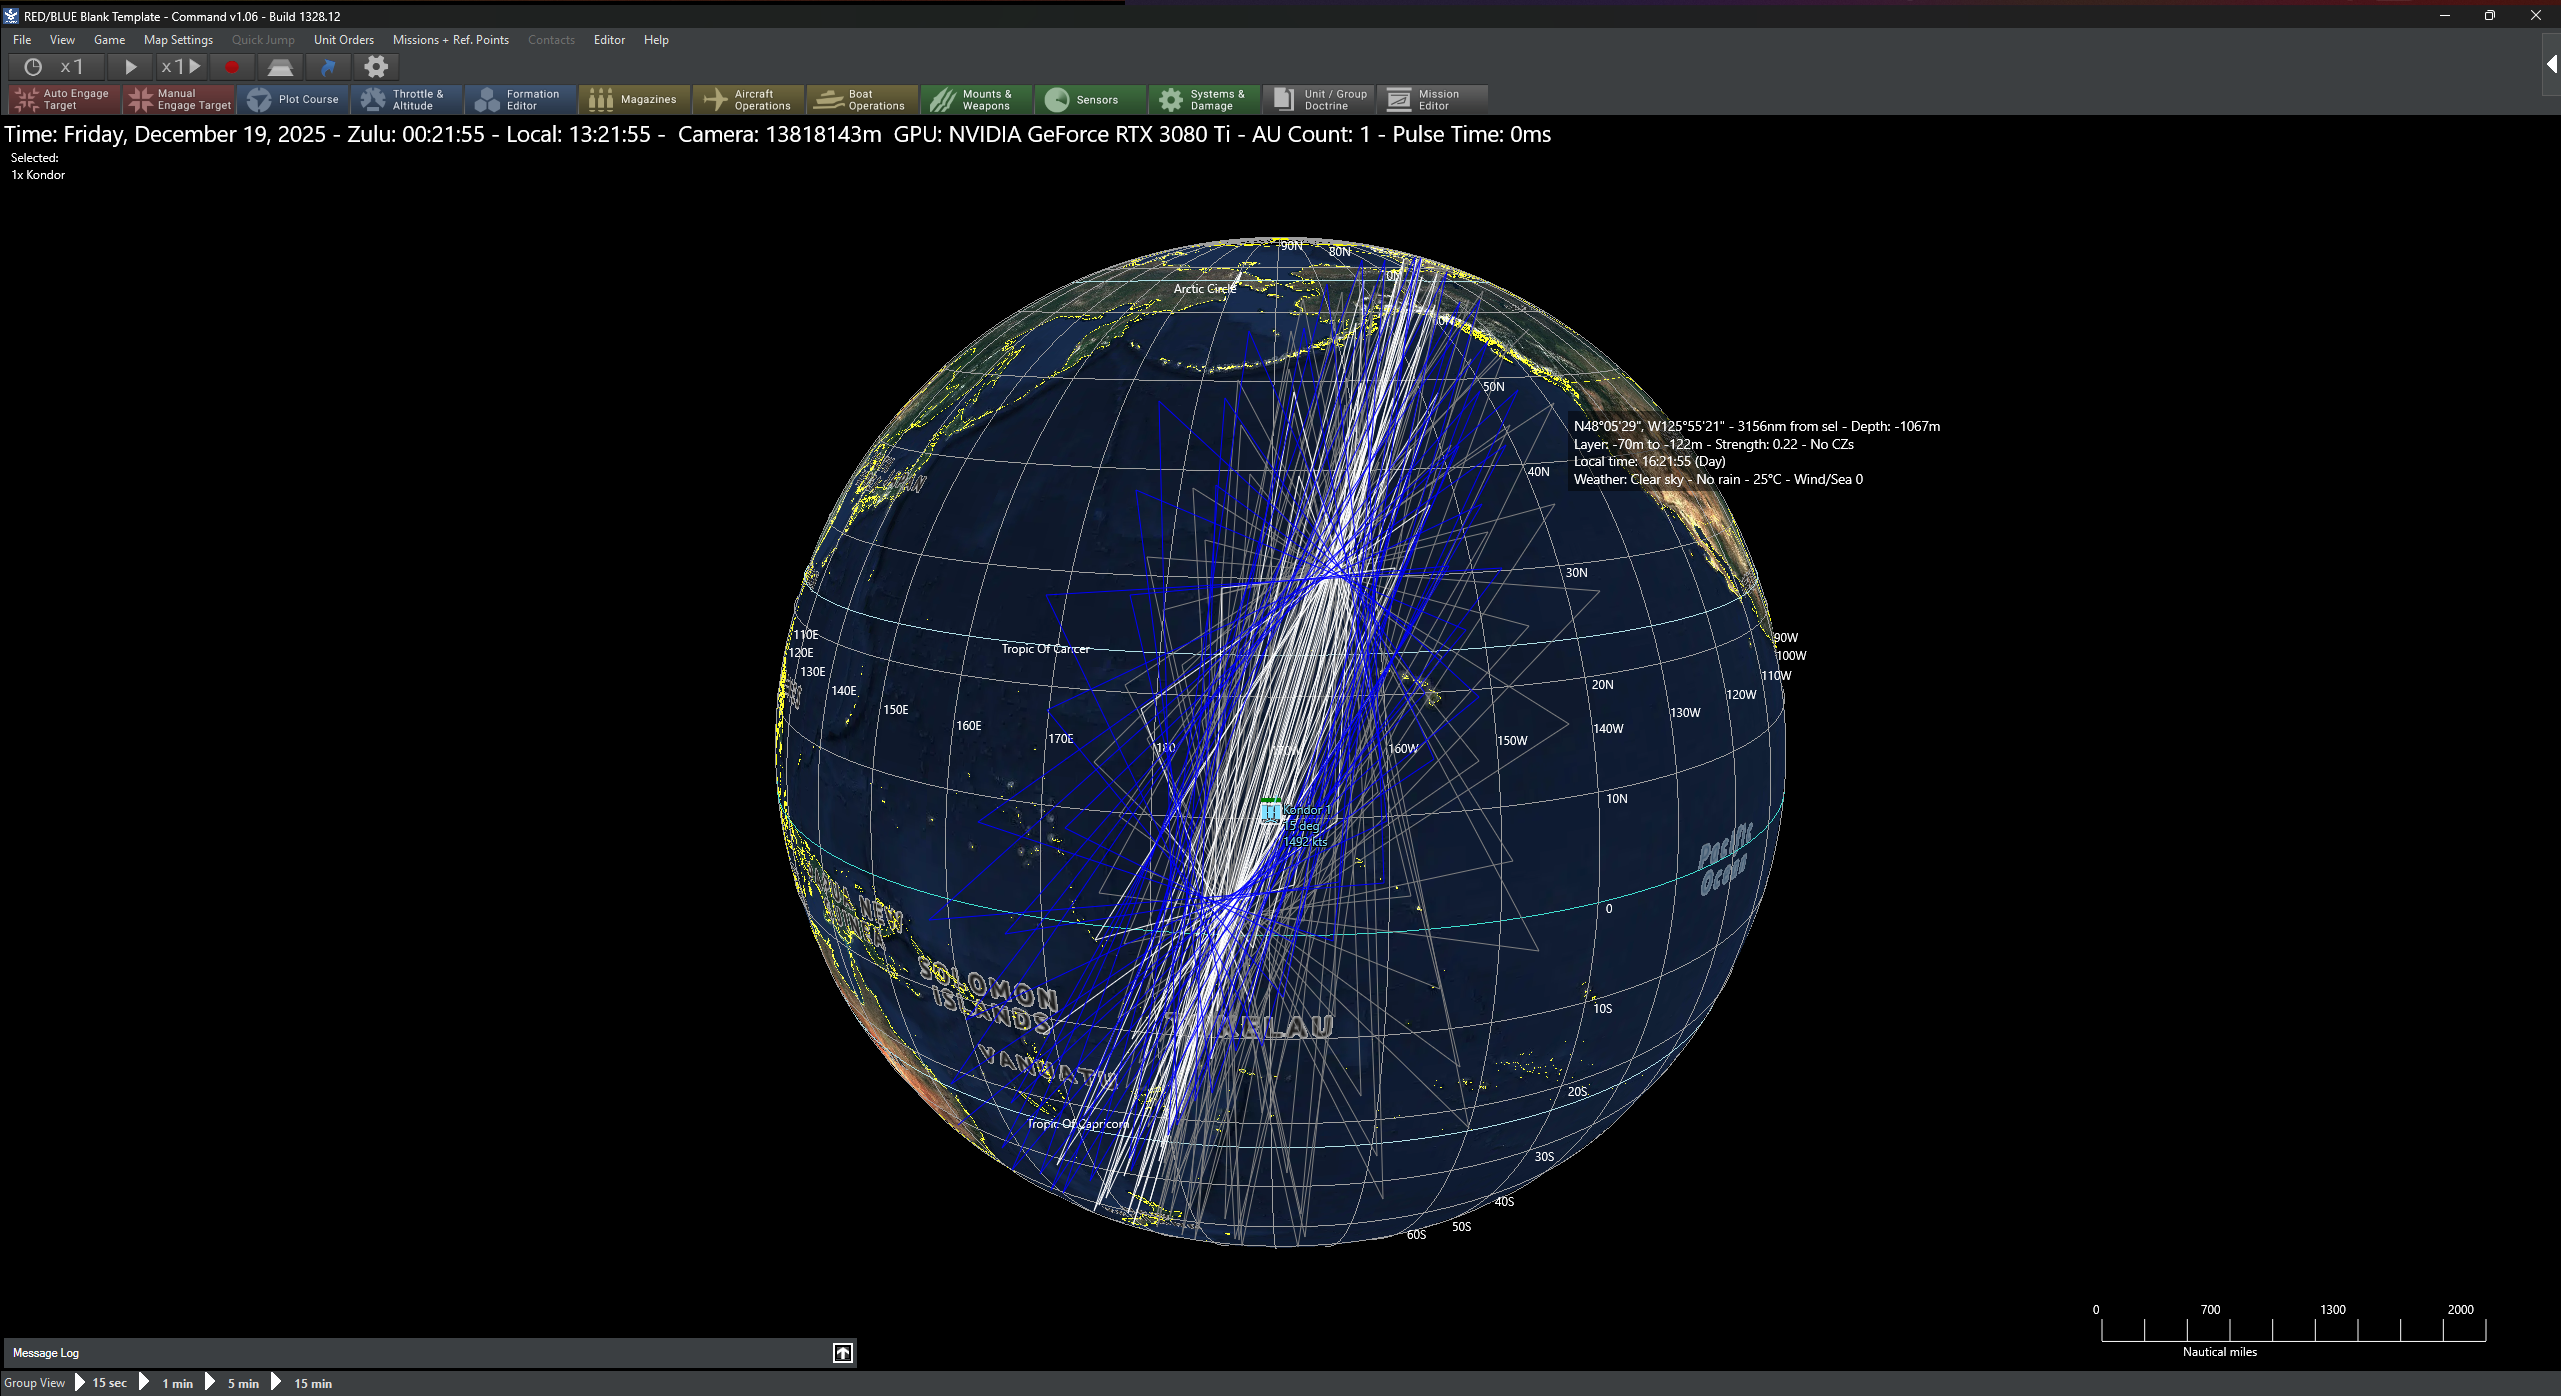Select the Plot Course tool
This screenshot has width=2561, height=1396.
pos(294,99)
